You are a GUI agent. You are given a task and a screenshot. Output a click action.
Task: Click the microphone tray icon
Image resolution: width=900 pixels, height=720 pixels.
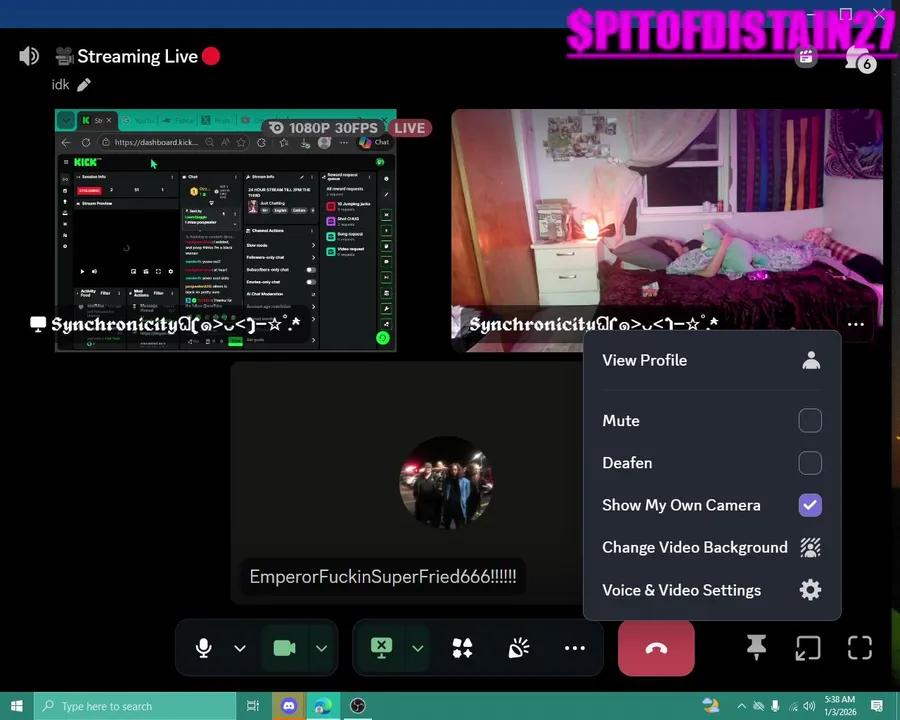coord(775,706)
